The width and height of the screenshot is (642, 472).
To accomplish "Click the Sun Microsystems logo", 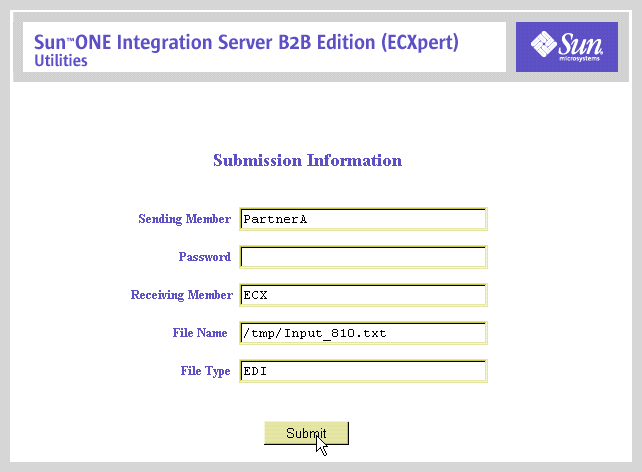I will pyautogui.click(x=567, y=47).
